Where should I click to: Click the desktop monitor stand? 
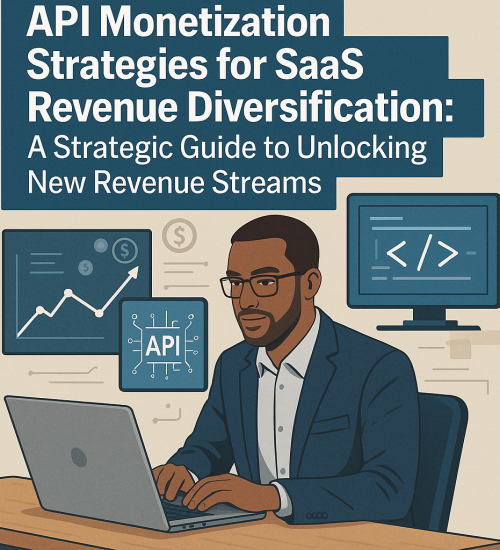(x=428, y=320)
